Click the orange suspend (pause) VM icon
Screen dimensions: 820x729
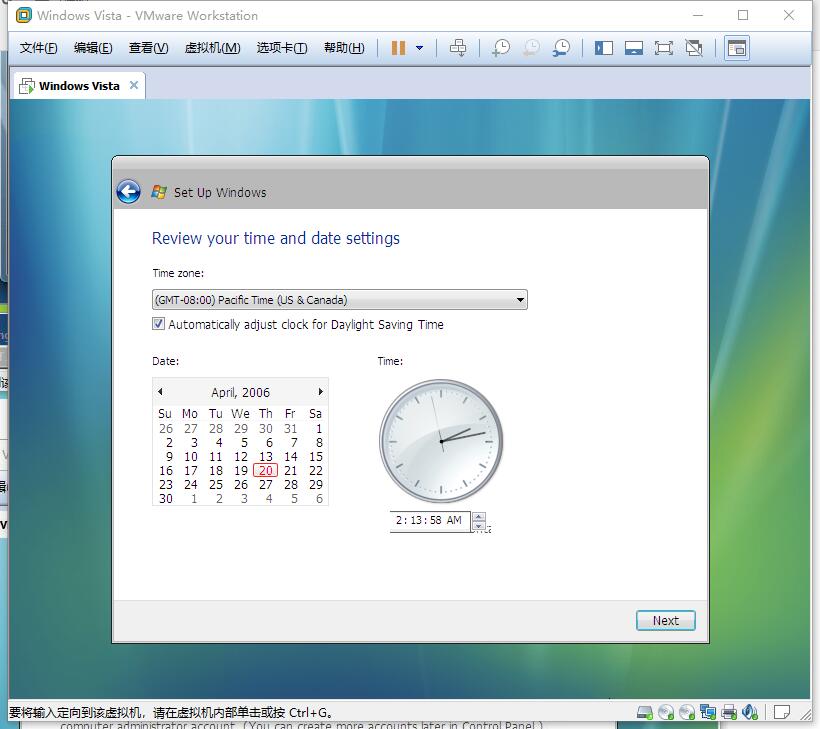point(398,48)
